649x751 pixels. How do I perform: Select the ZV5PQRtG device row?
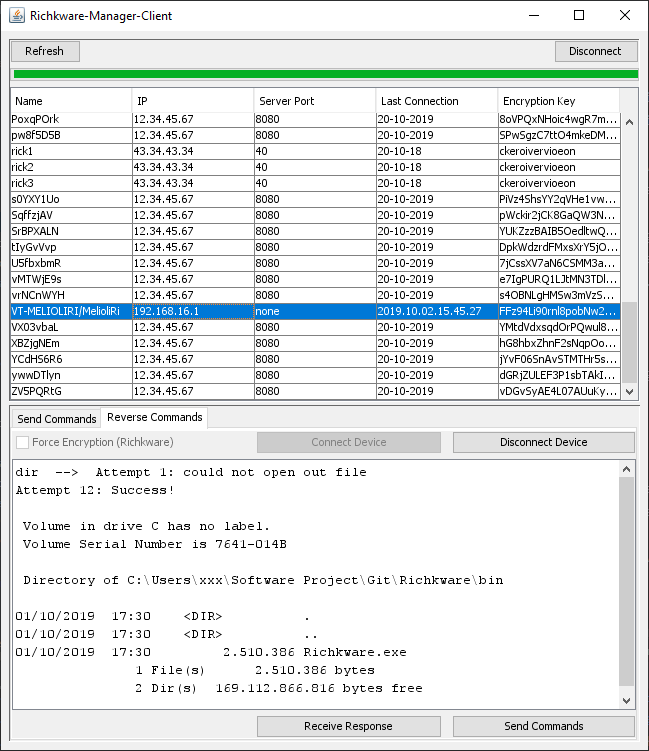316,391
